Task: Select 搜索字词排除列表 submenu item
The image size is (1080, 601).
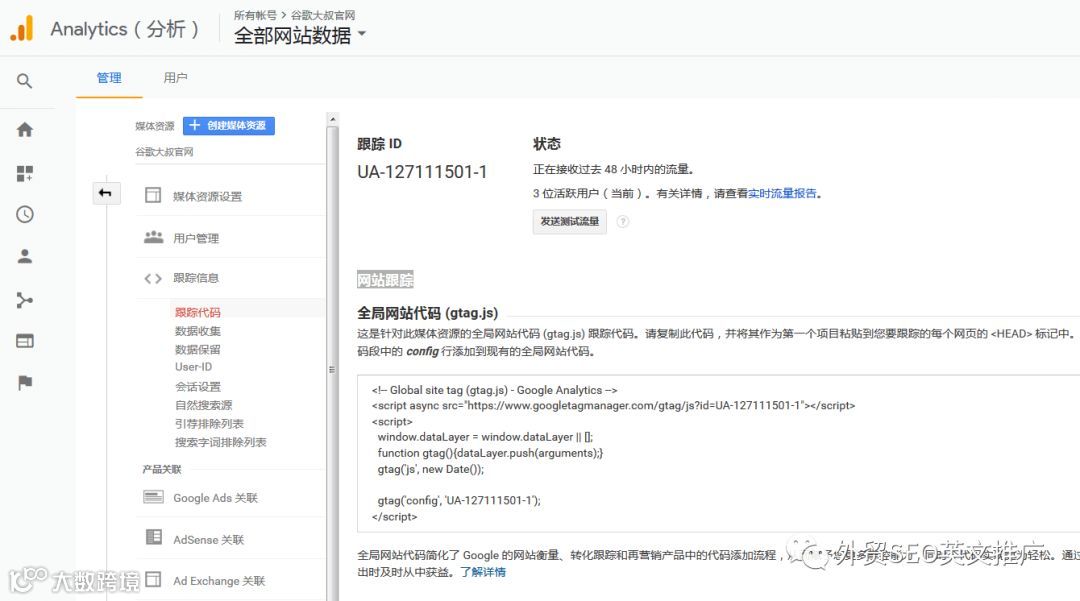Action: (220, 442)
